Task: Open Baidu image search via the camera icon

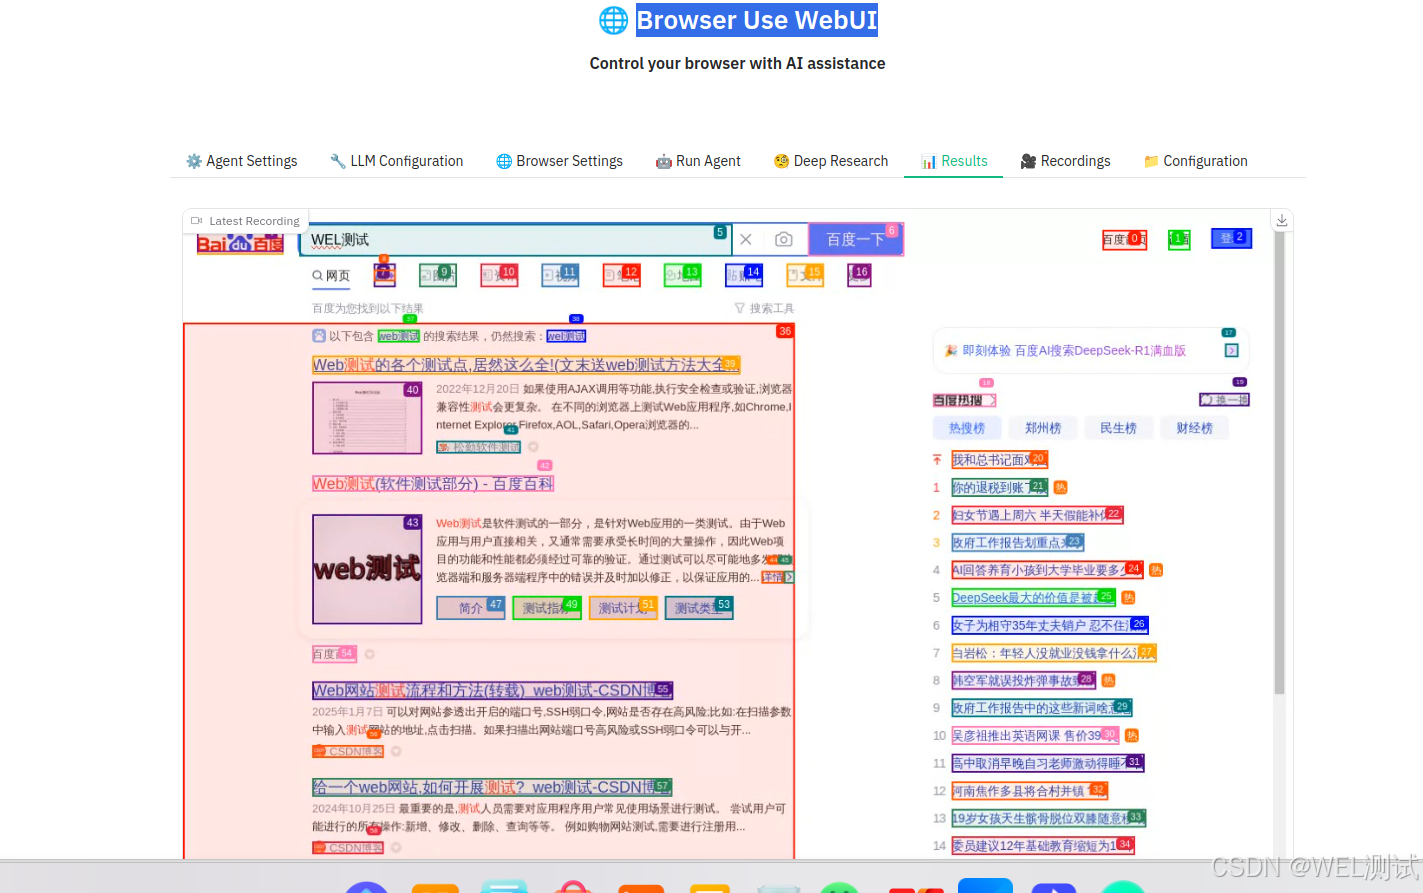Action: pyautogui.click(x=784, y=240)
